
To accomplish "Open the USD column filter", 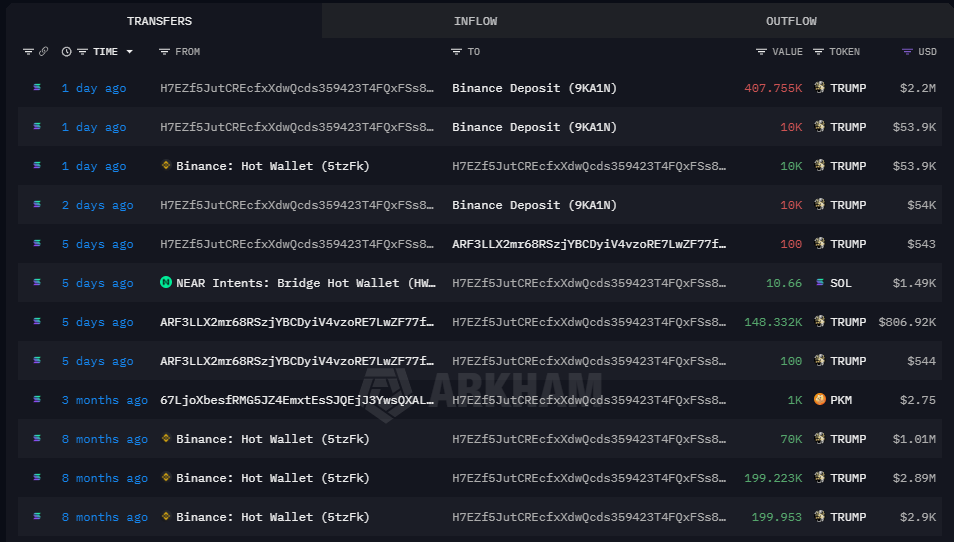I will tap(907, 51).
